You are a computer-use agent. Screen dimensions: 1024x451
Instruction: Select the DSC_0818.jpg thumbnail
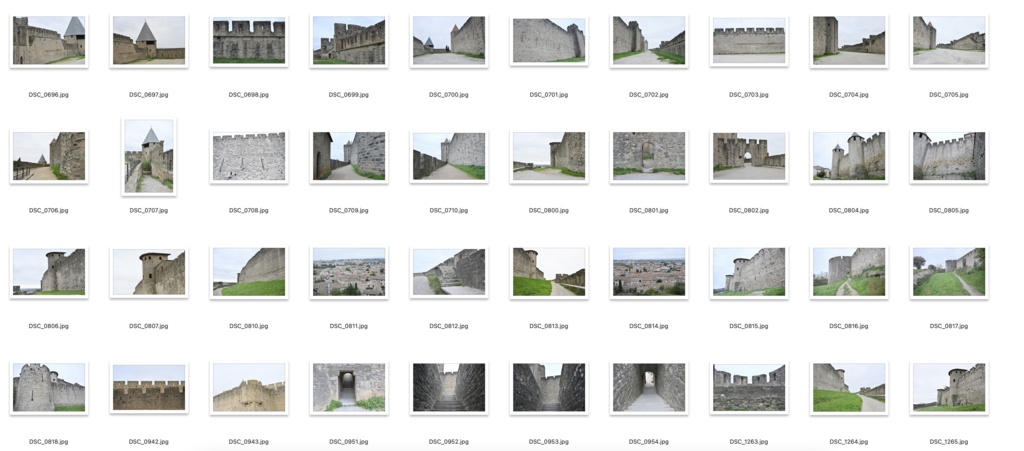pos(49,387)
